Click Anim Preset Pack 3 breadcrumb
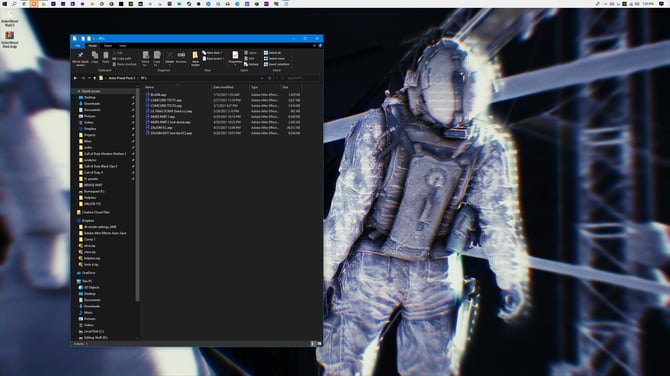The height and width of the screenshot is (376, 670). tap(122, 78)
